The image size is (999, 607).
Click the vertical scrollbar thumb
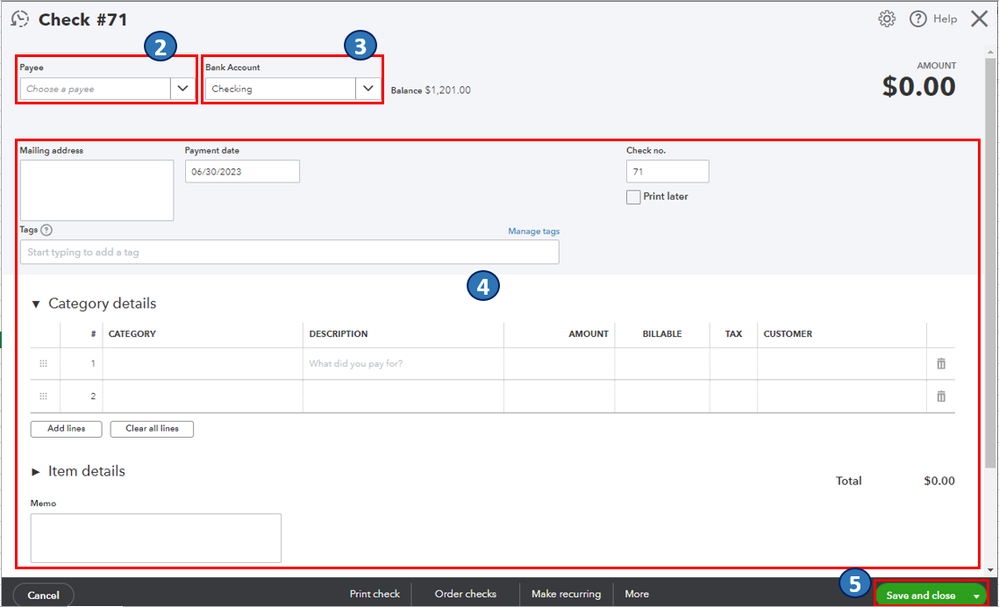[990, 262]
